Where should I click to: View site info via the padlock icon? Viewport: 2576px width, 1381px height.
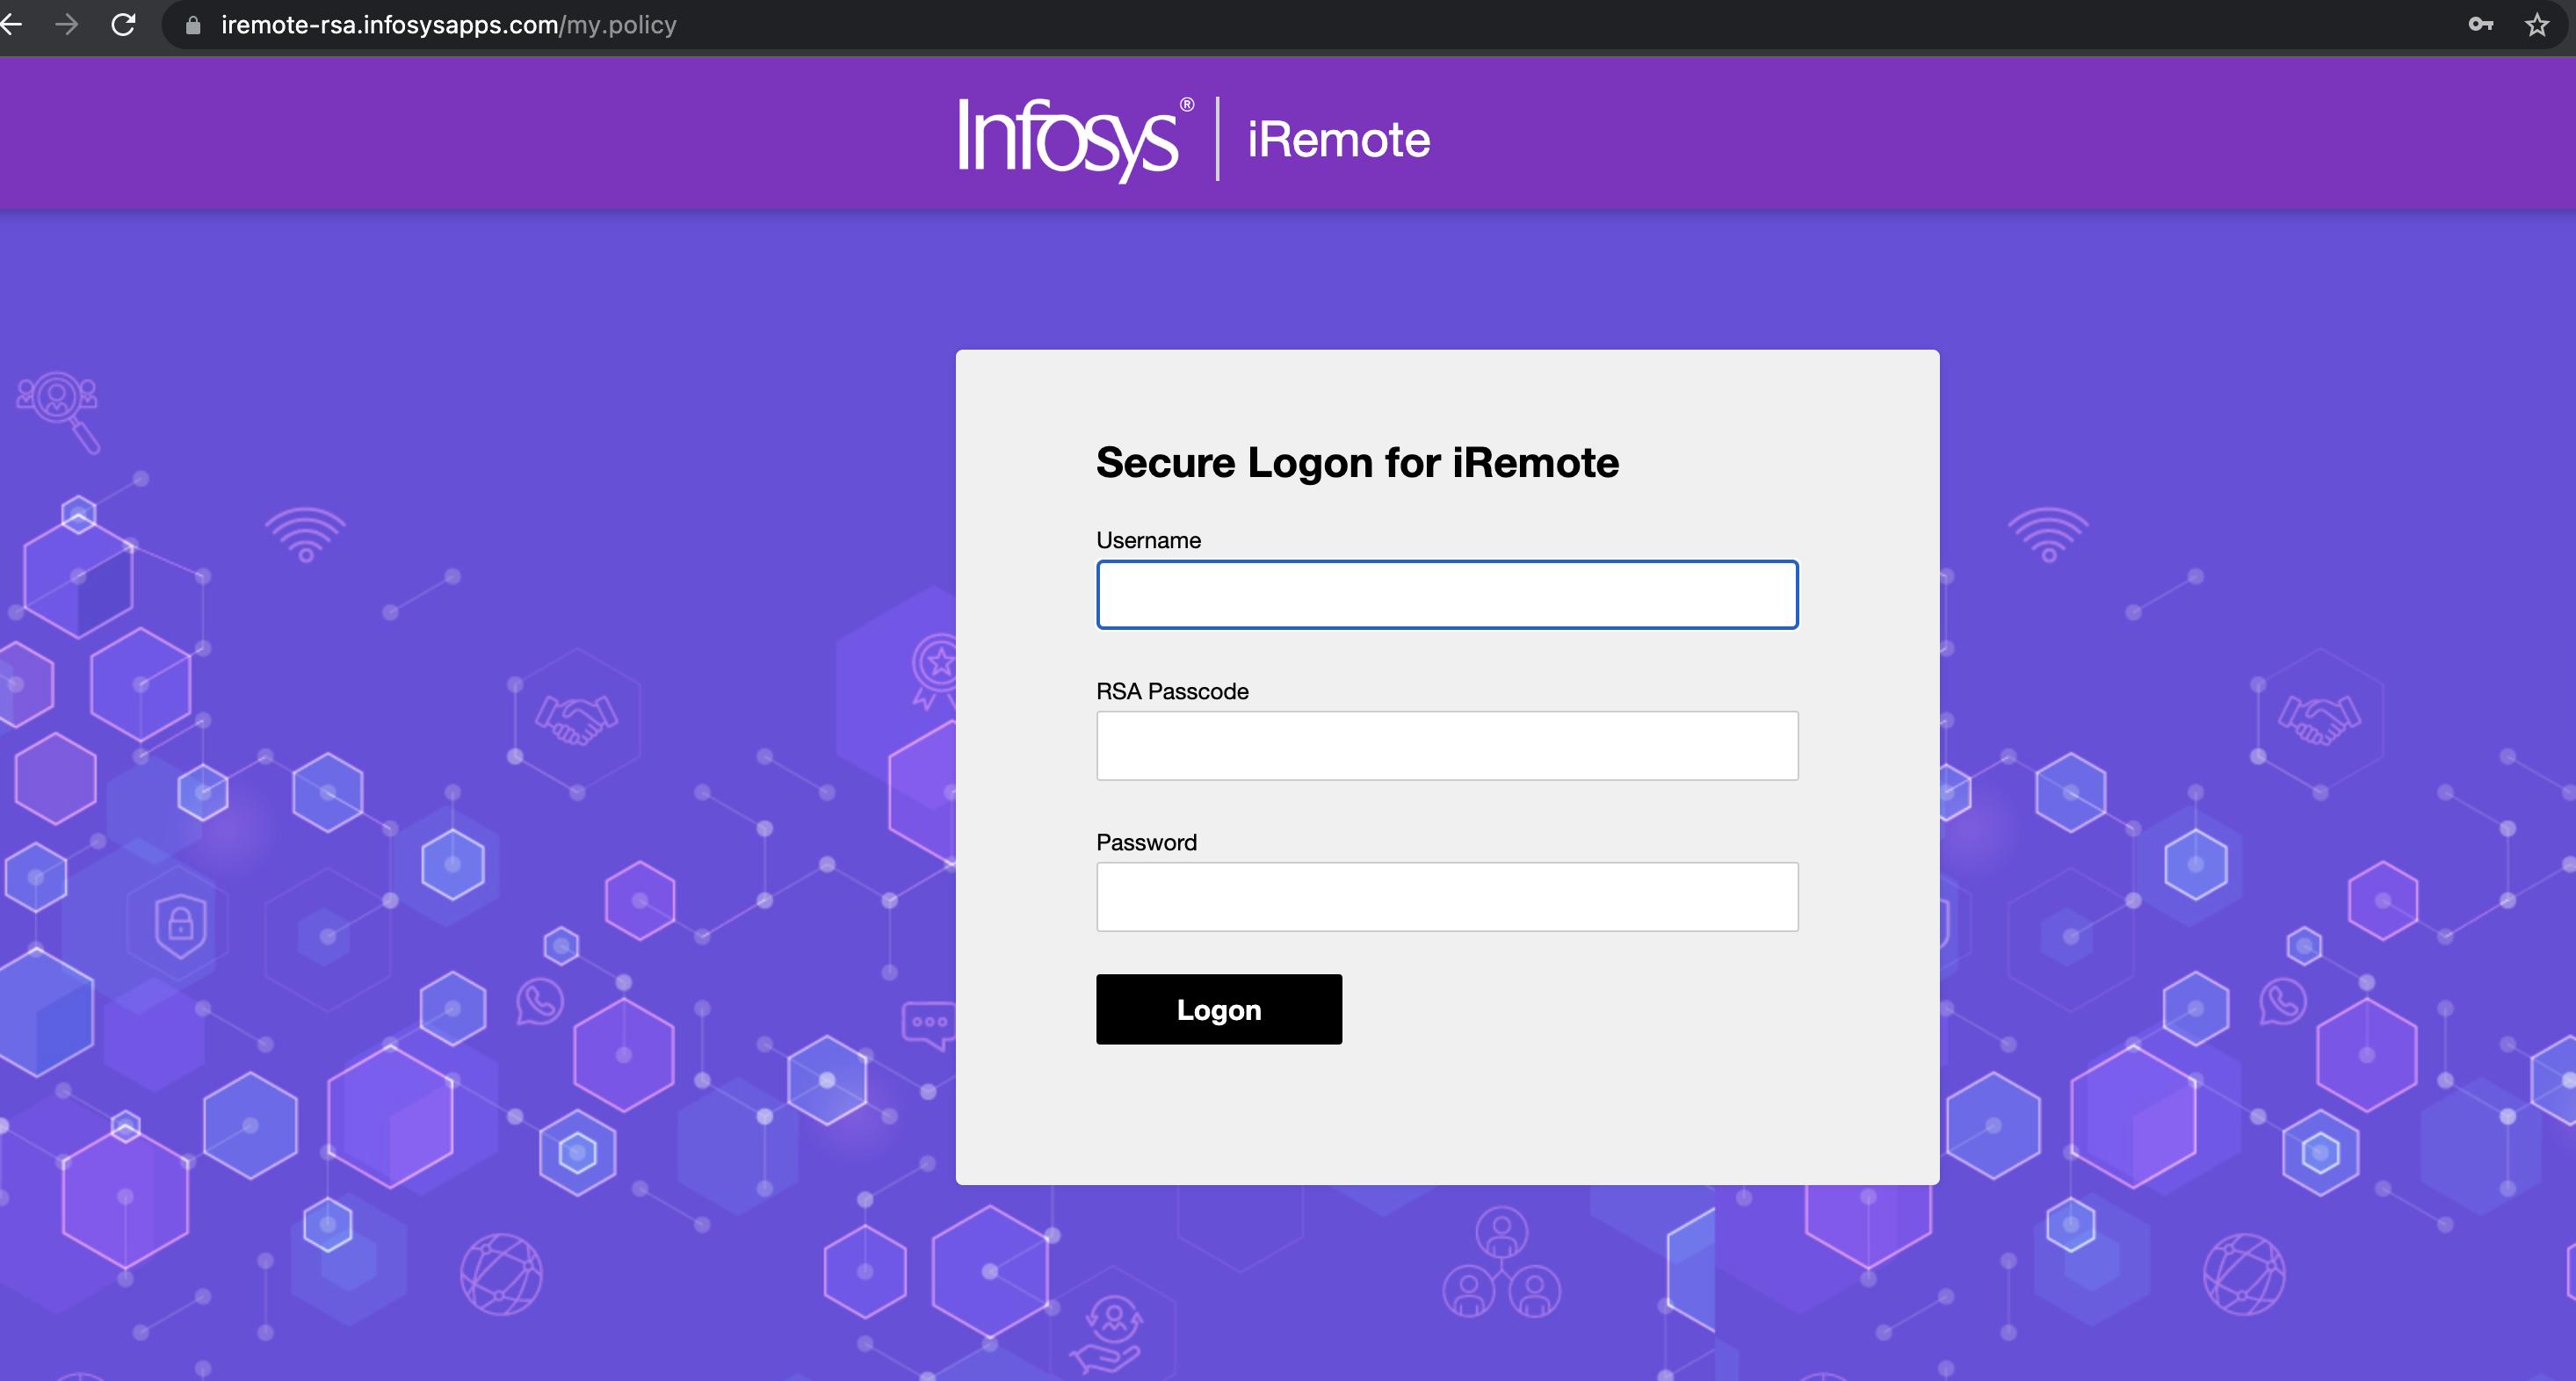(194, 25)
